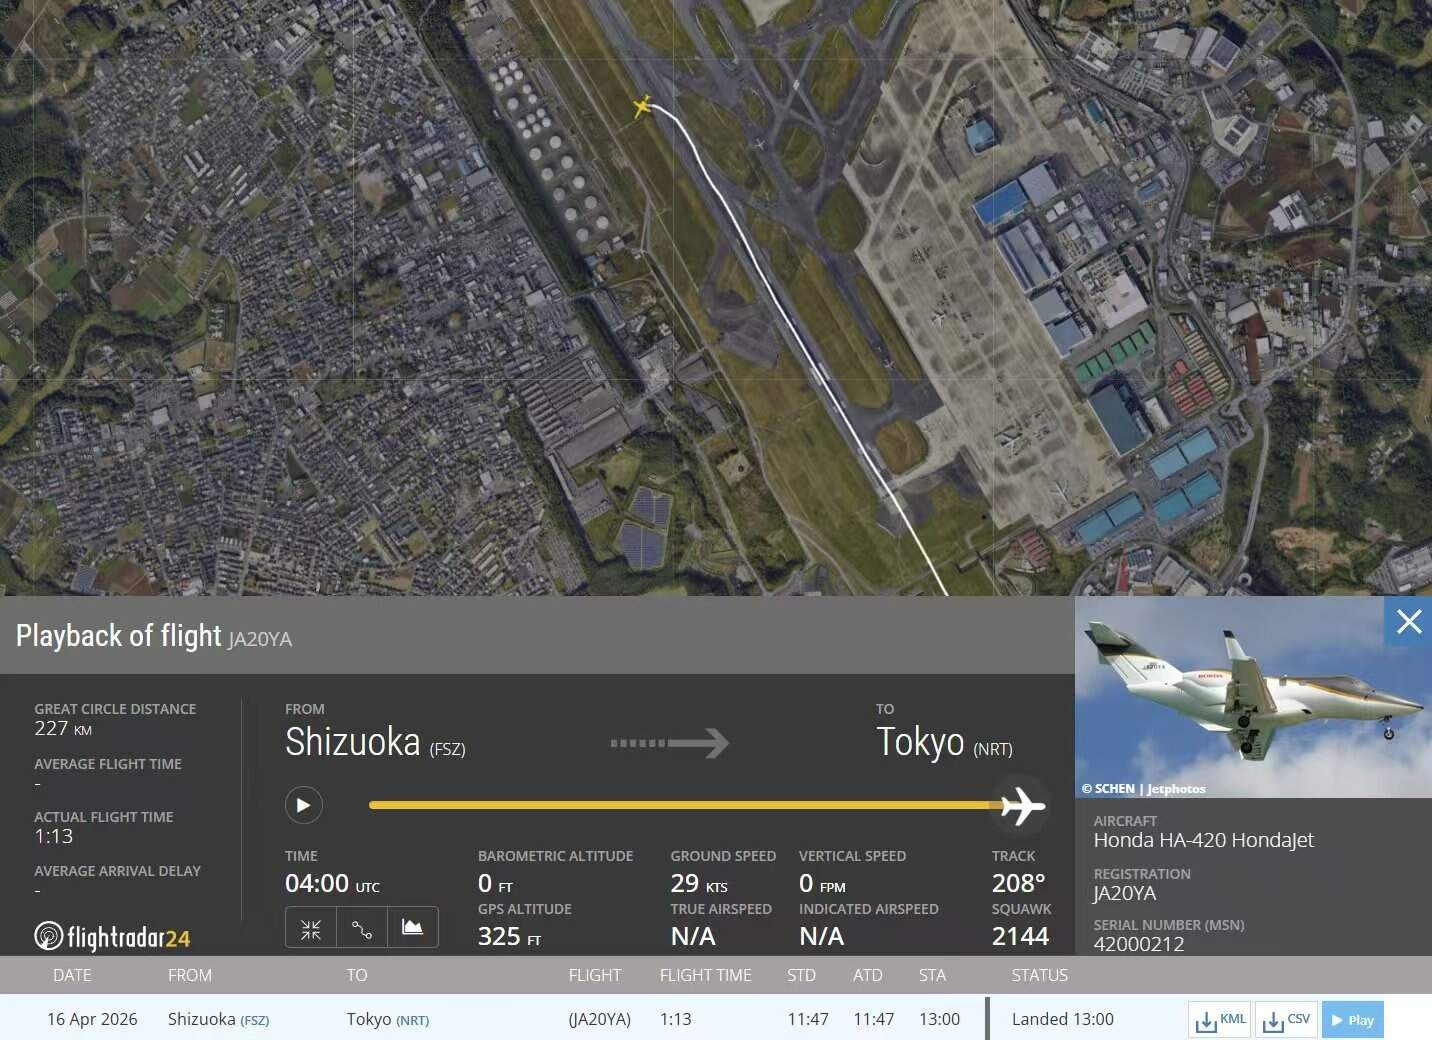The image size is (1432, 1040).
Task: Click the STATUS column header
Action: pos(1039,975)
